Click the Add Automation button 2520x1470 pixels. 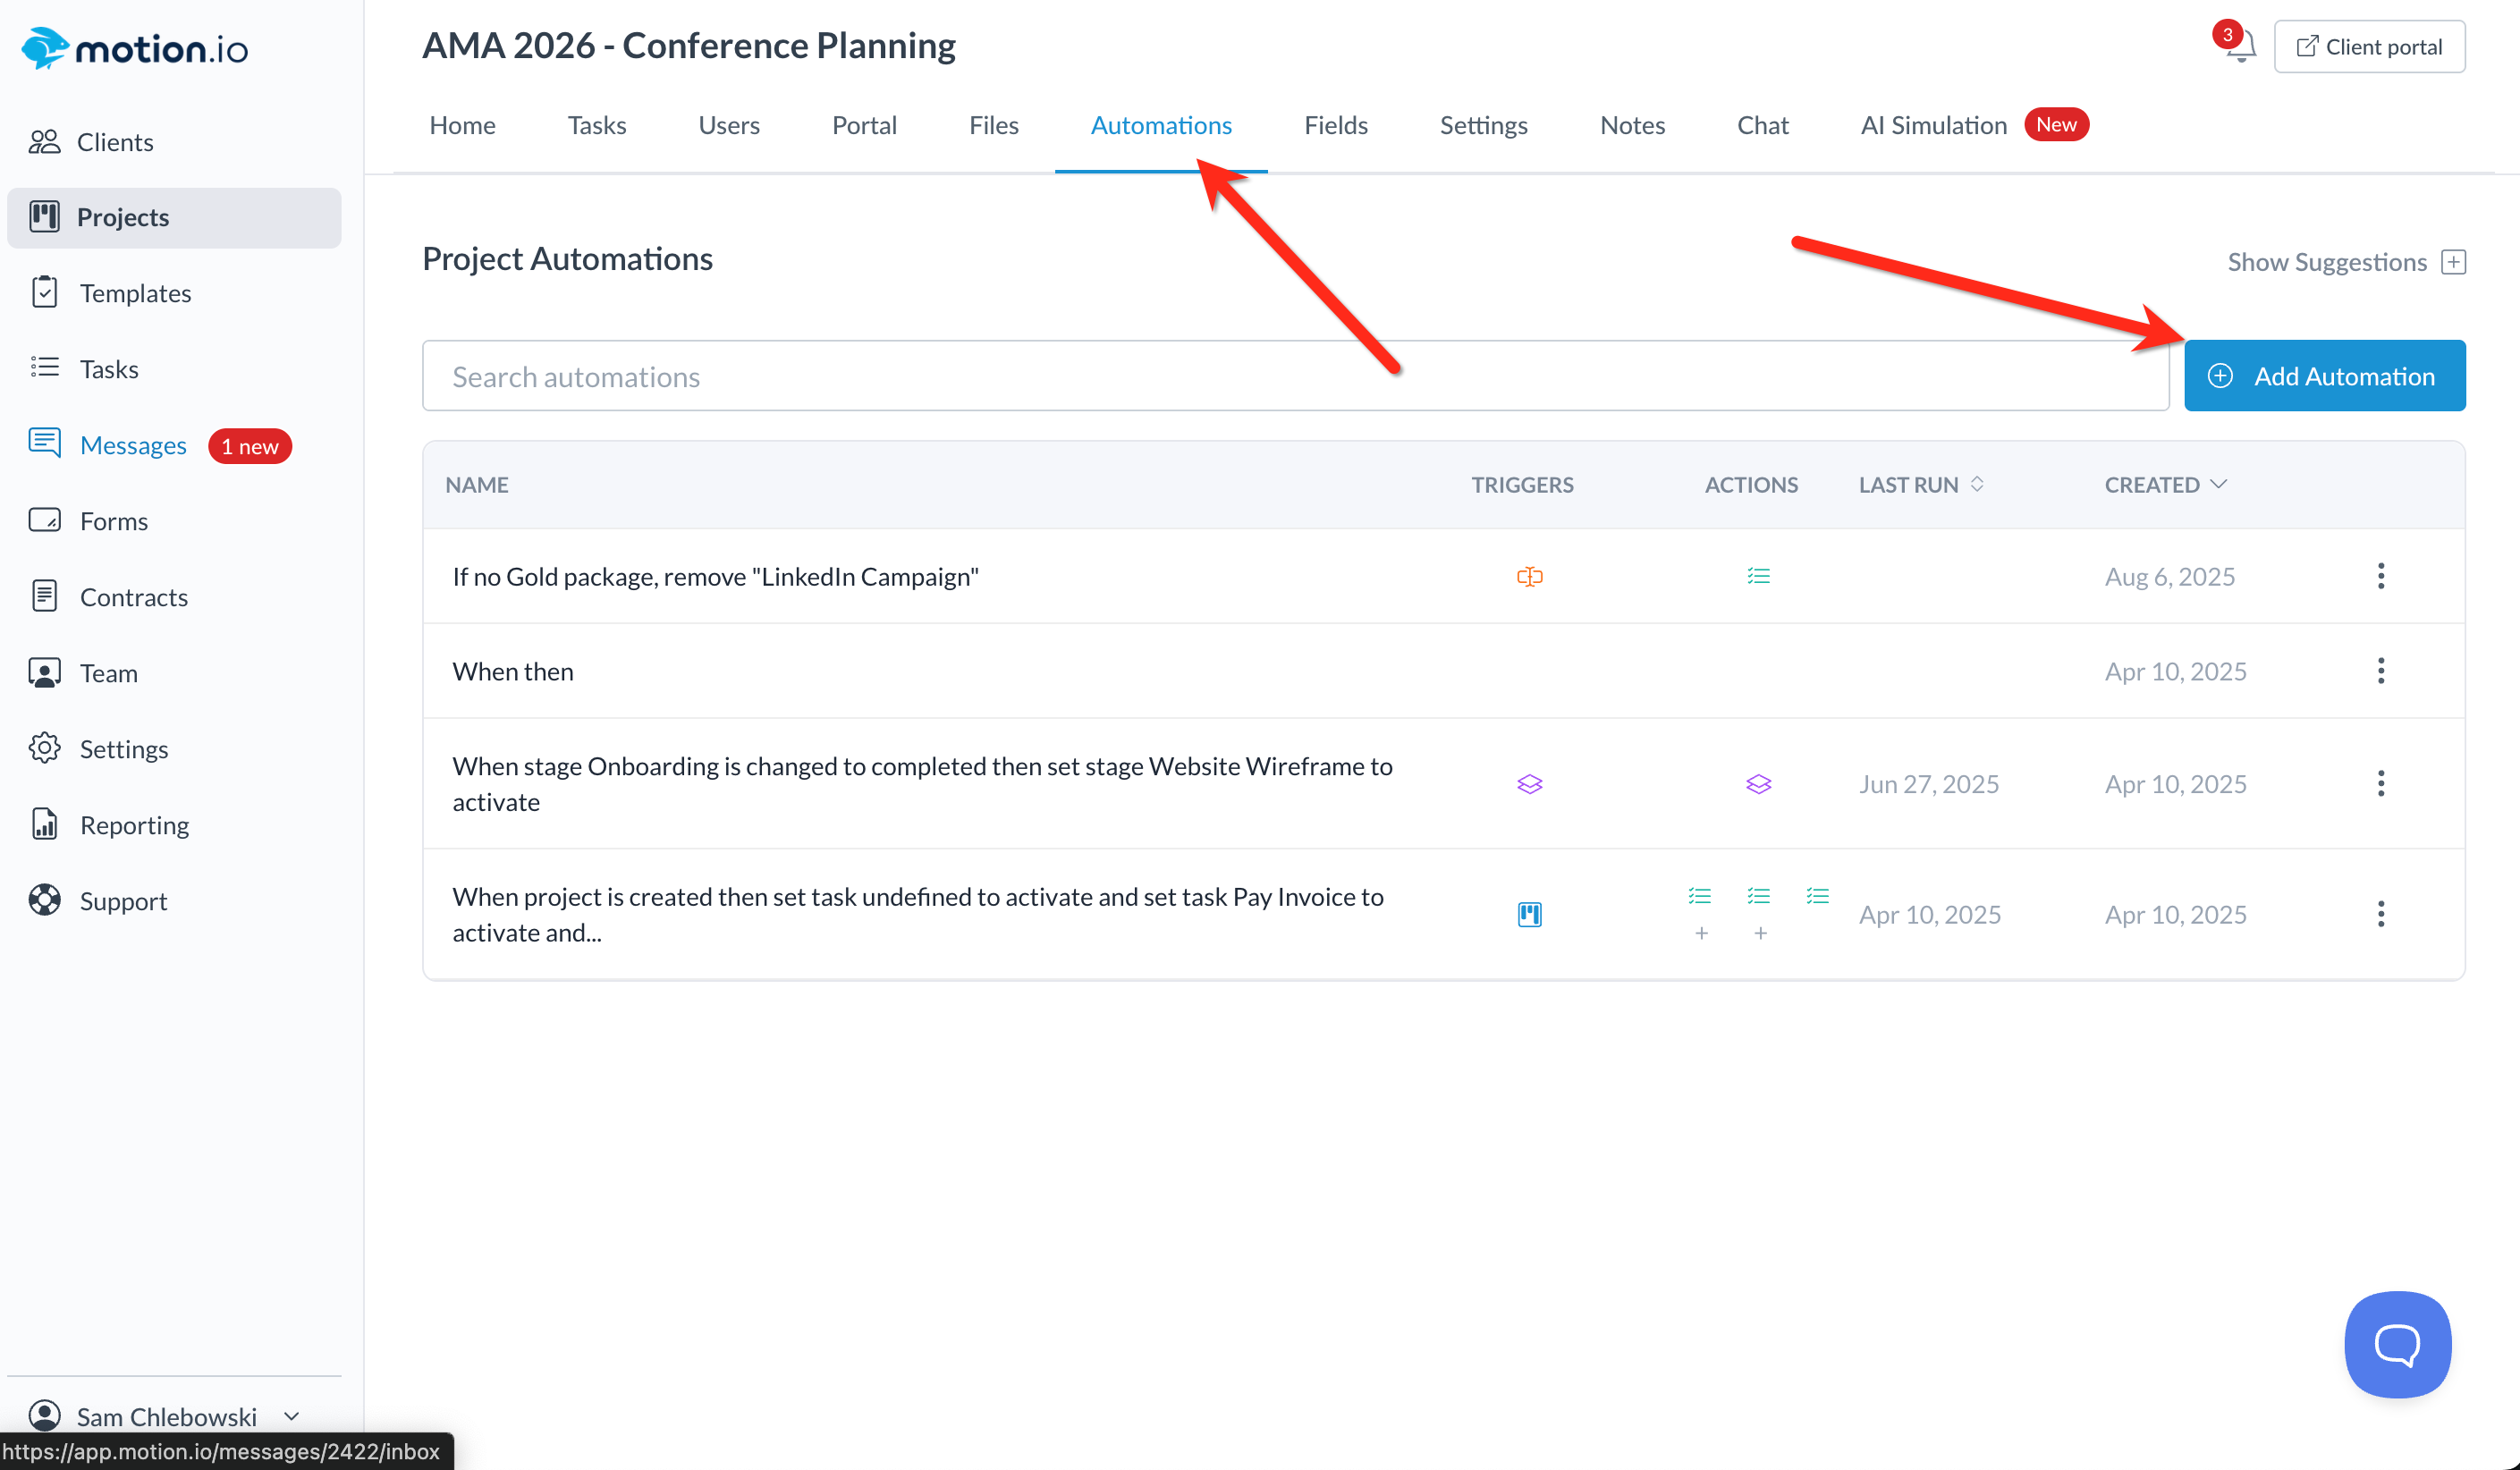click(x=2323, y=376)
